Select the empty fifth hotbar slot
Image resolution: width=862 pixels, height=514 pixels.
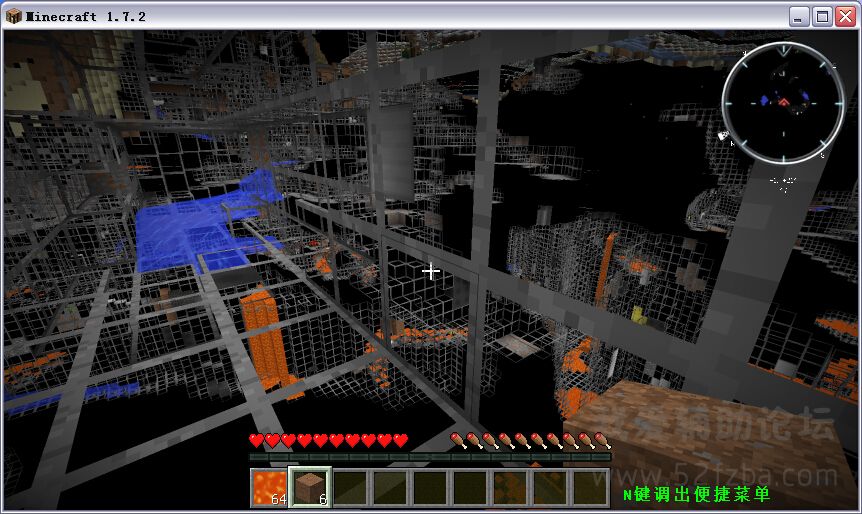pos(430,487)
